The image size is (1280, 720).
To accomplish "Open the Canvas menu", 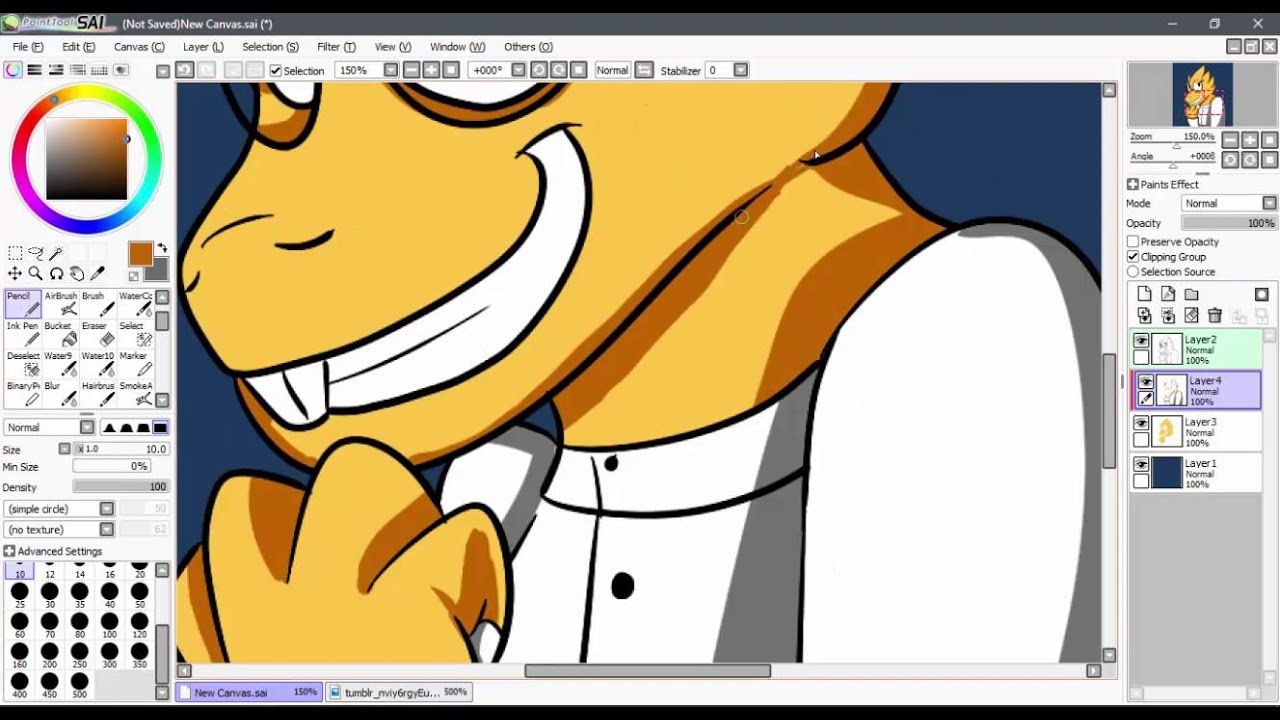I will 139,47.
